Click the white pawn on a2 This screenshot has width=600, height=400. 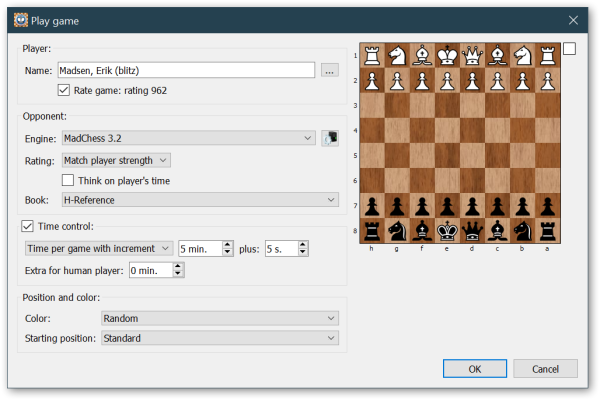click(548, 81)
